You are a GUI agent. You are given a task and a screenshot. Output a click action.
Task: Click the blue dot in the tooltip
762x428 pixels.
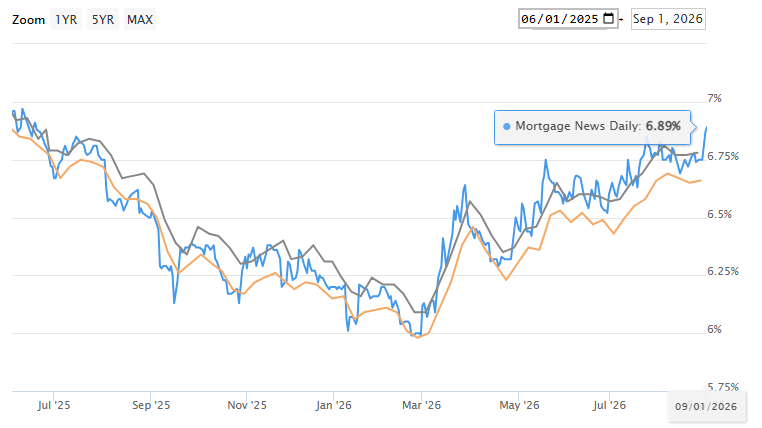pos(507,126)
